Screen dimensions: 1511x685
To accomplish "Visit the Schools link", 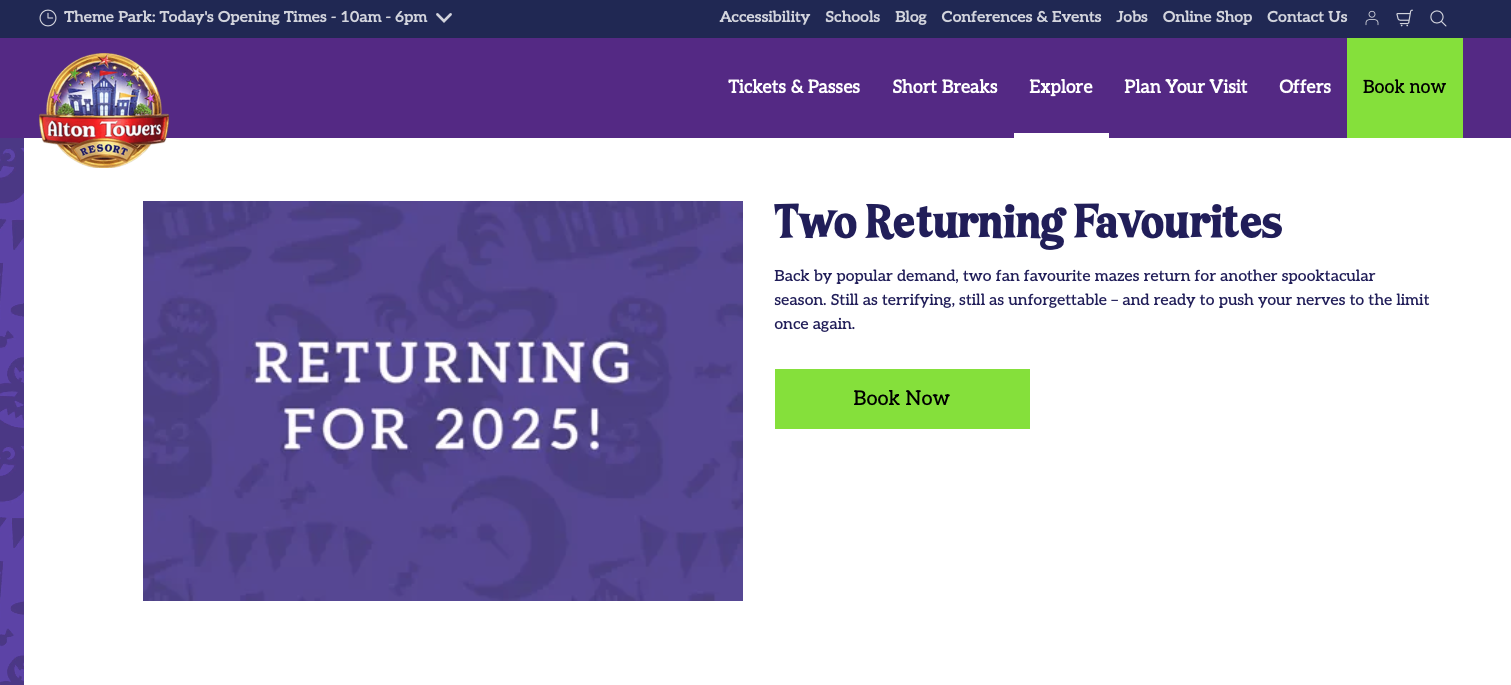I will click(x=853, y=17).
